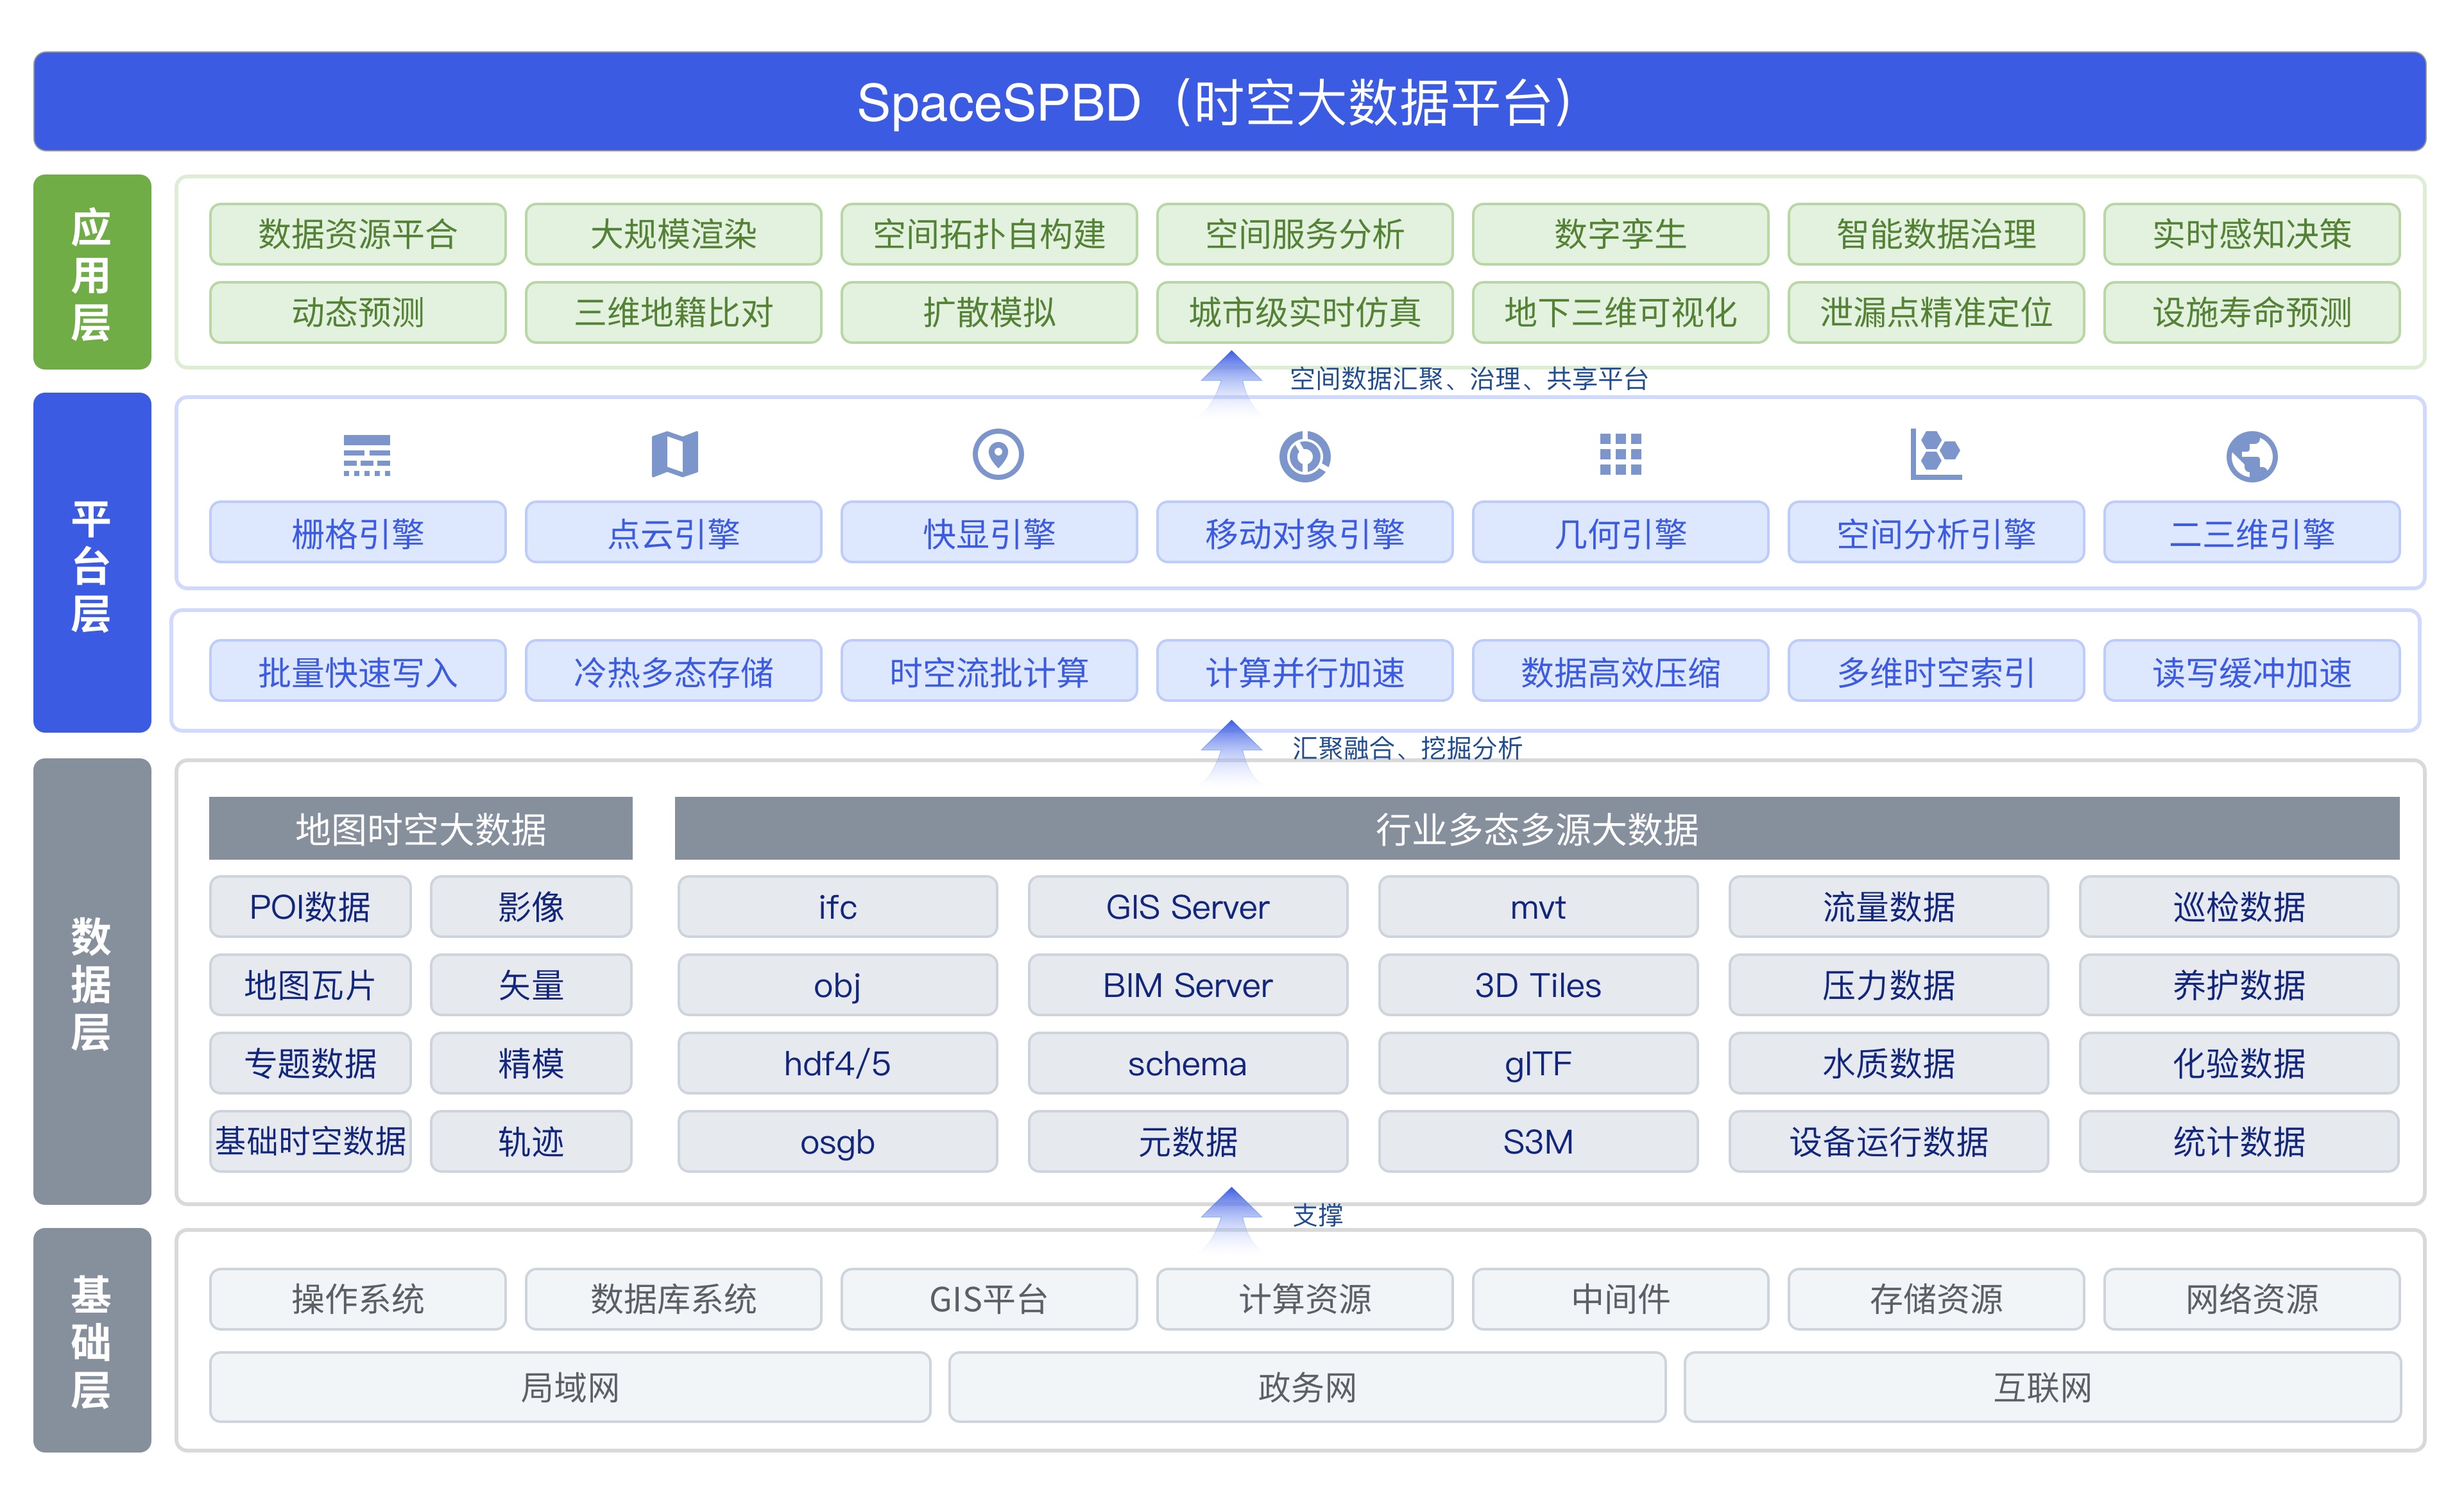Click the point cloud map icon
Image resolution: width=2464 pixels, height=1500 pixels.
[x=674, y=455]
